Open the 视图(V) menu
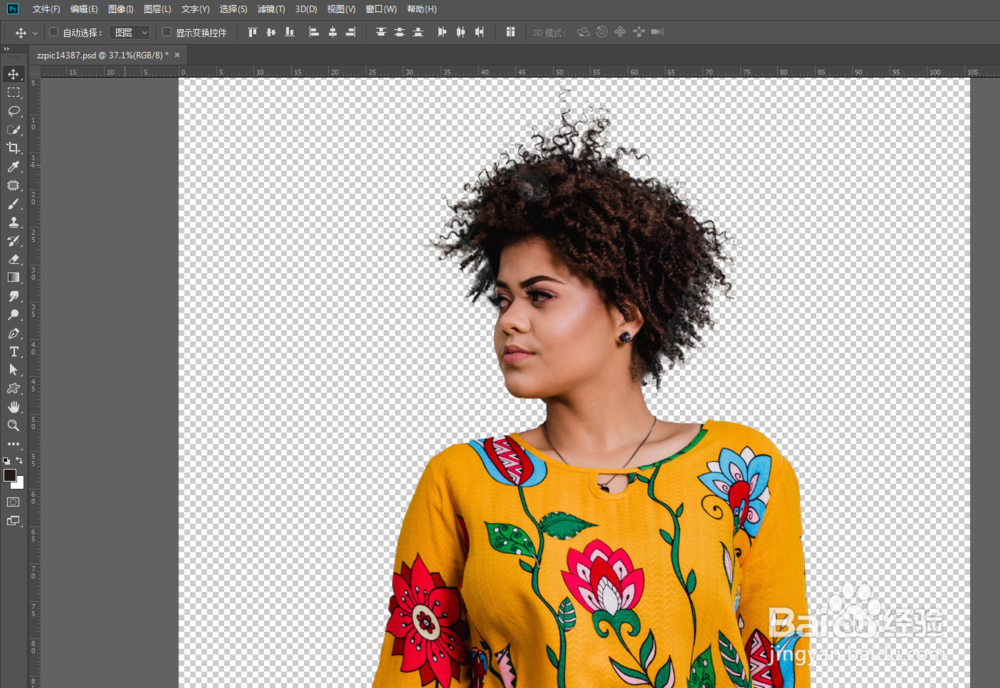1000x688 pixels. [341, 9]
